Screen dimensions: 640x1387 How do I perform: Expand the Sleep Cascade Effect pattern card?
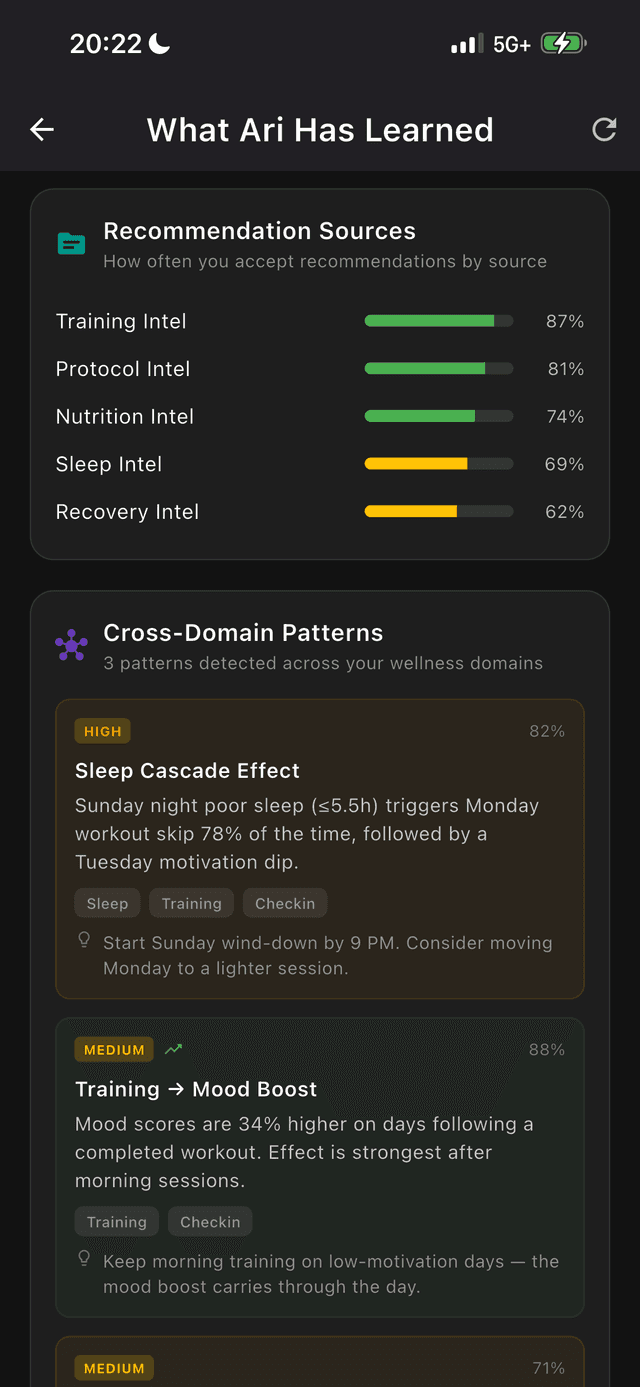click(320, 849)
